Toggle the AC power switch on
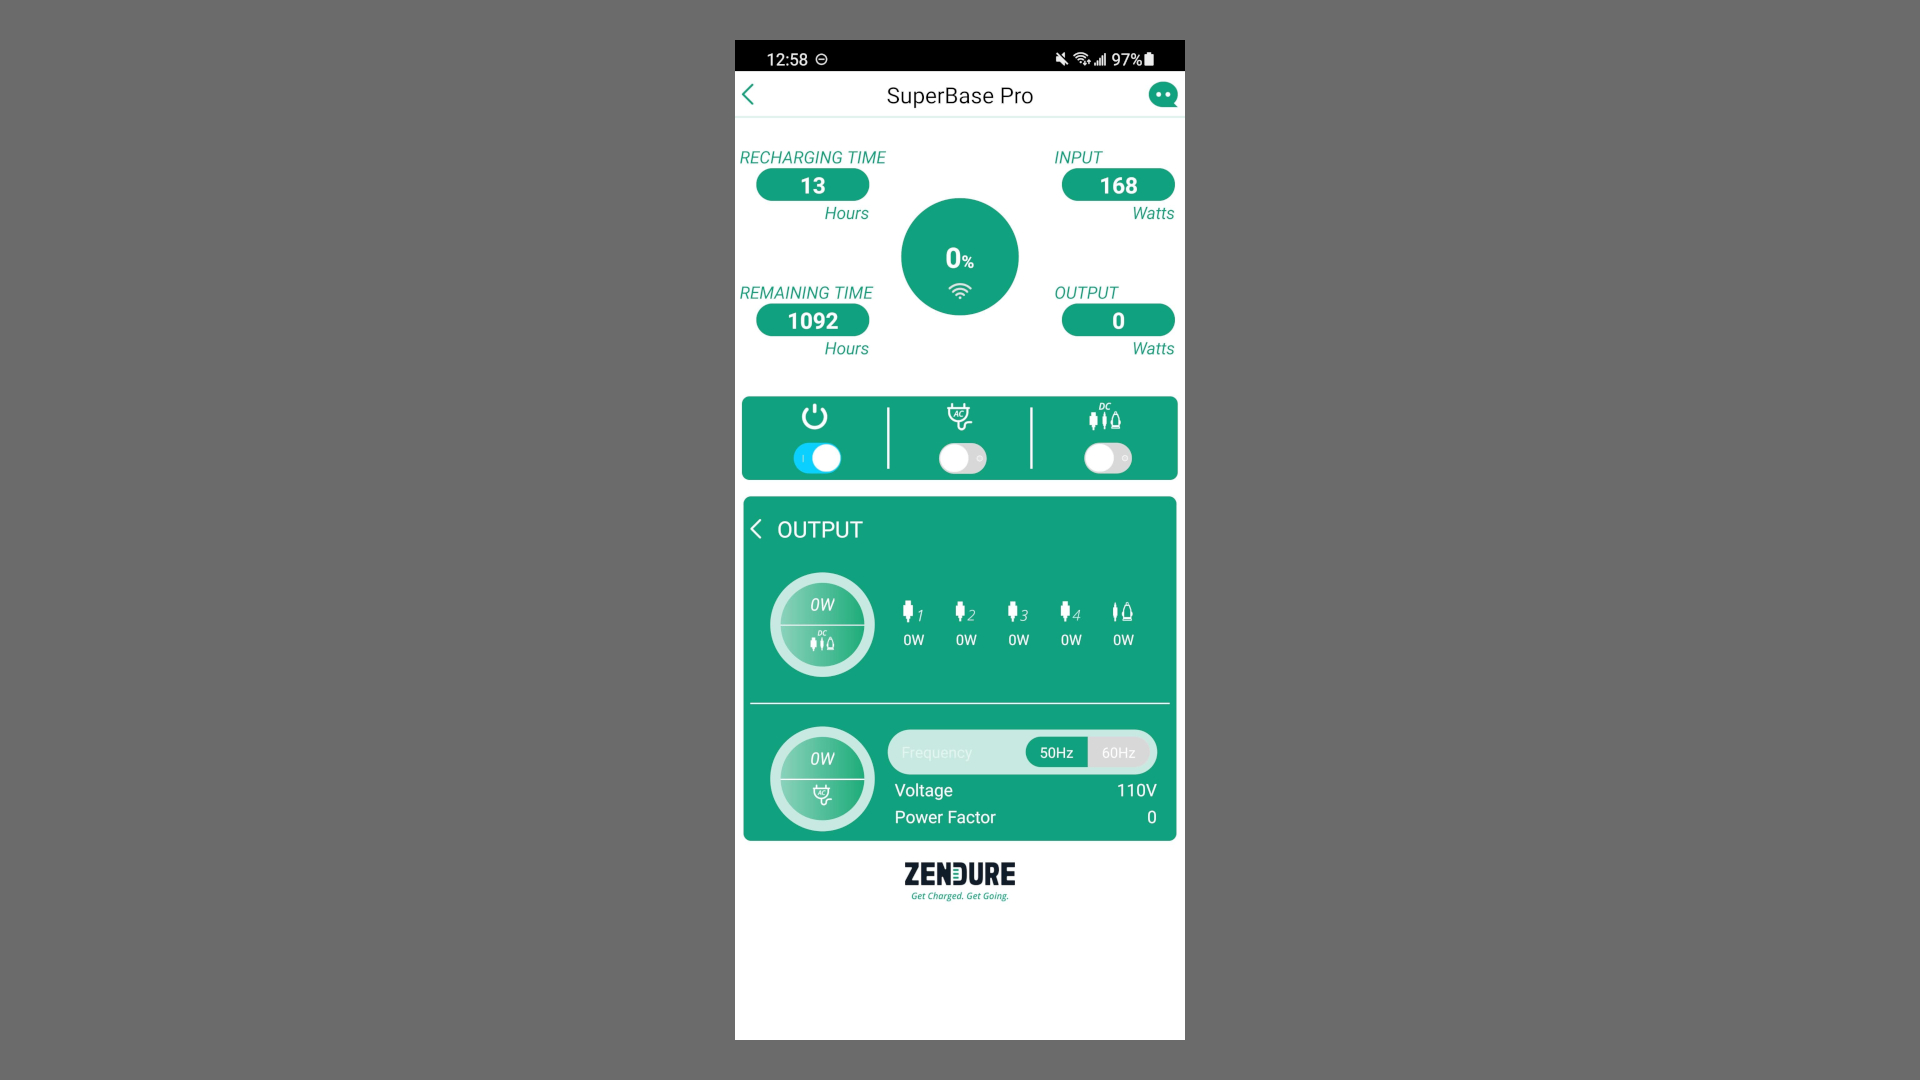 pos(960,458)
